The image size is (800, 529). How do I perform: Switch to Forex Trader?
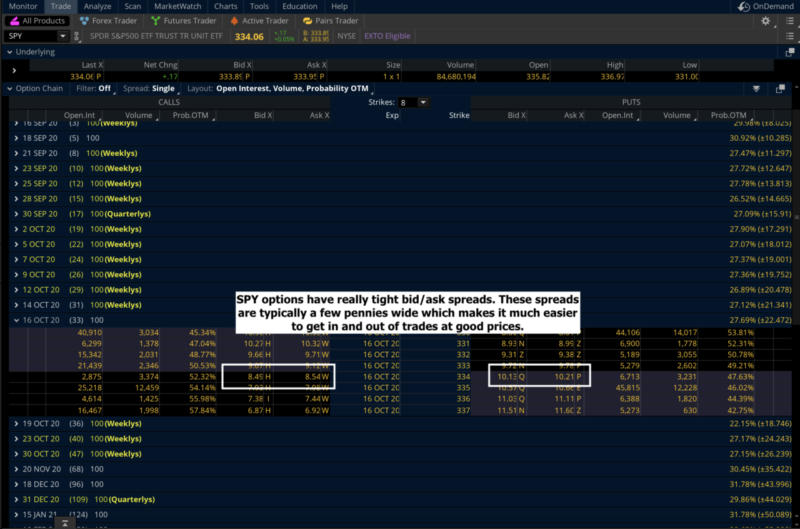pyautogui.click(x=109, y=21)
